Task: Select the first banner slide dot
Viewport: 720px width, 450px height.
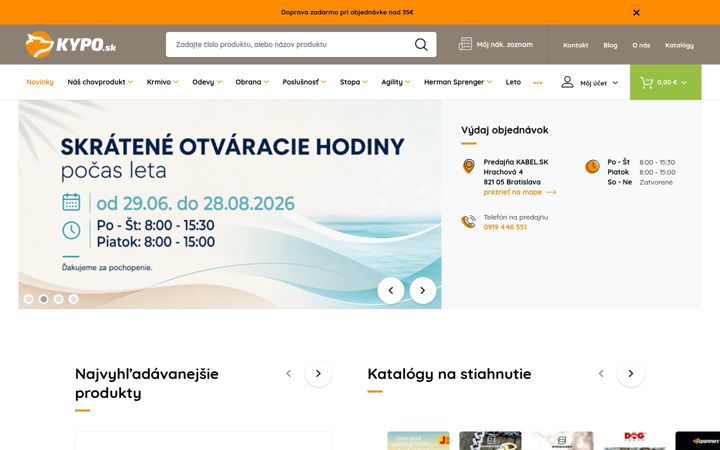Action: [28, 299]
